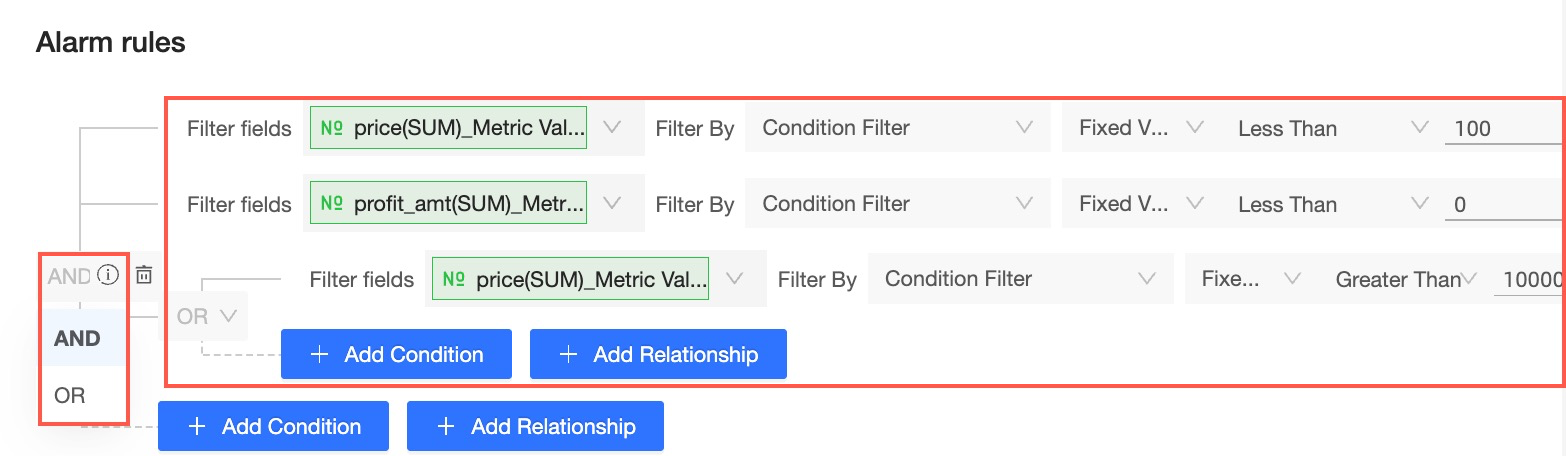Open the Greater Than operator dropdown

[1470, 280]
